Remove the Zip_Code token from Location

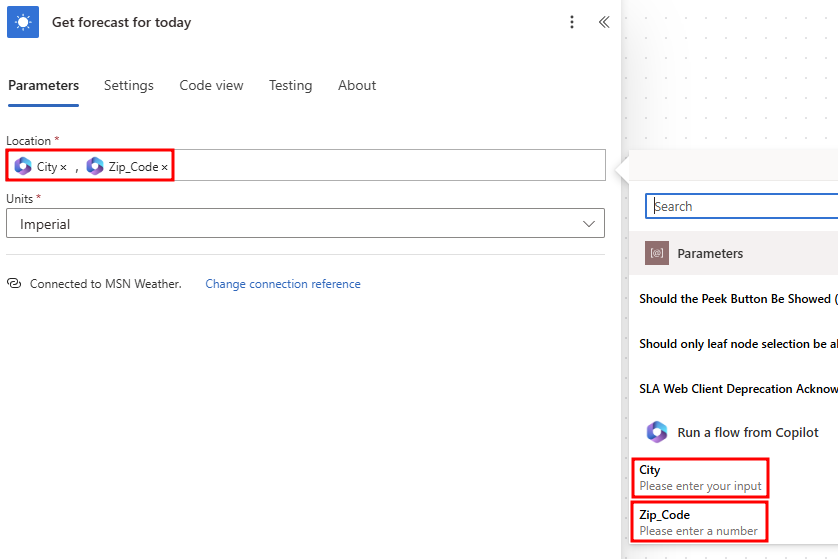tap(165, 167)
